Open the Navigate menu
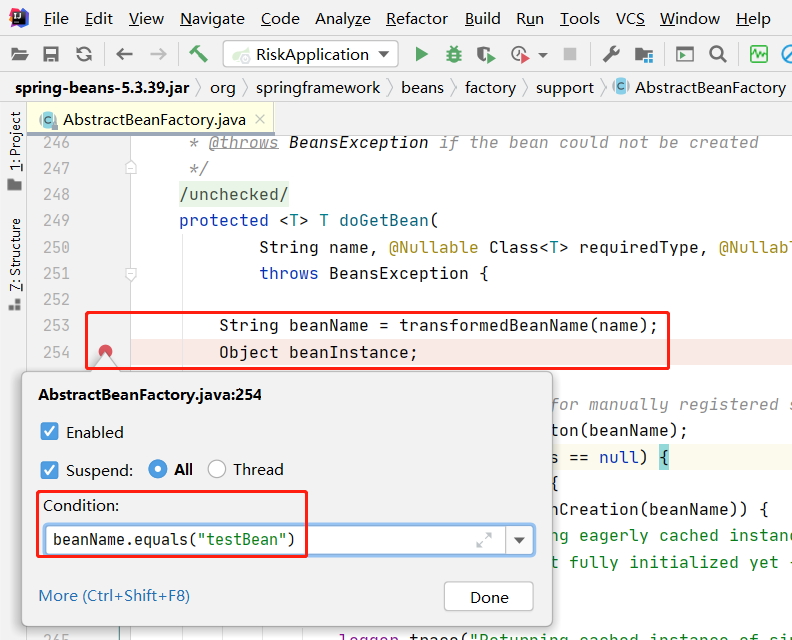 pos(212,19)
